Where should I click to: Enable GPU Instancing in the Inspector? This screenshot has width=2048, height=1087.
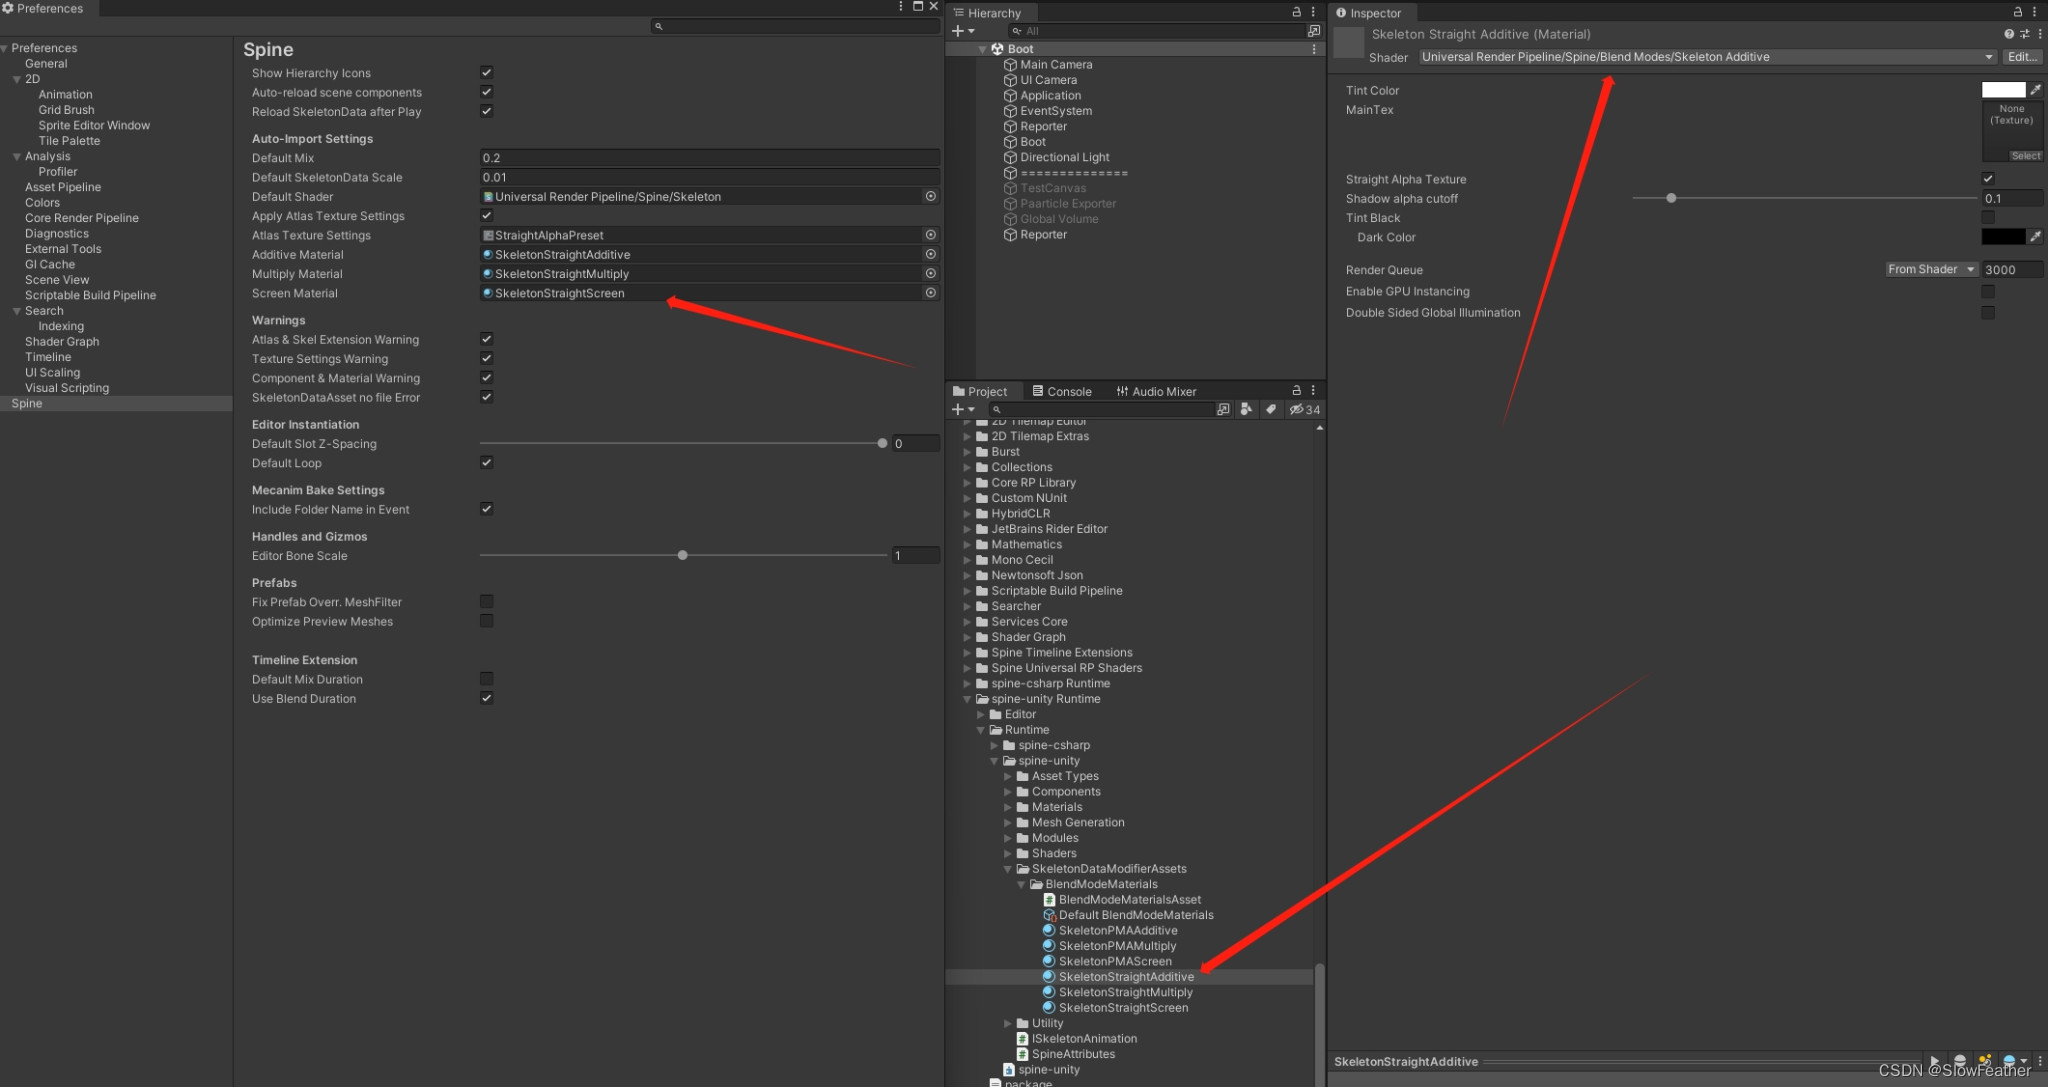tap(1988, 291)
